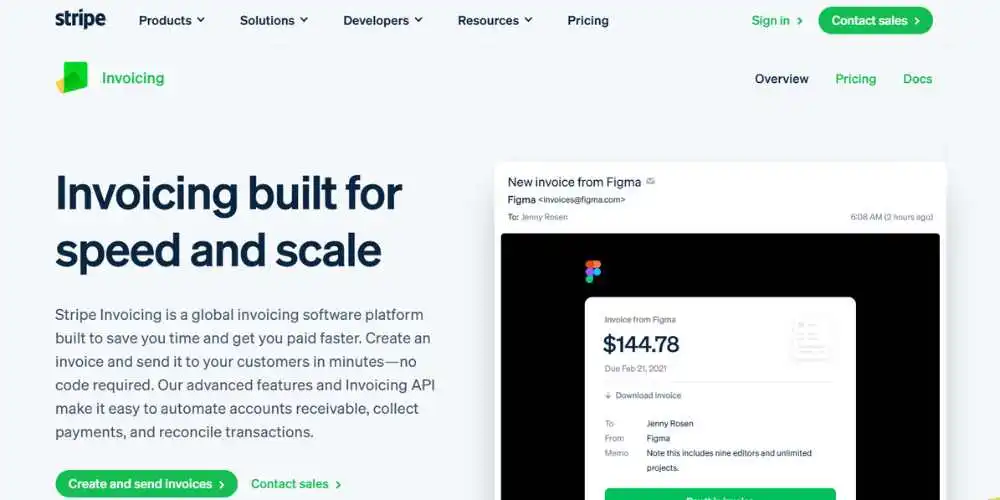The image size is (1000, 500).
Task: Click the Sign in link
Action: point(777,20)
